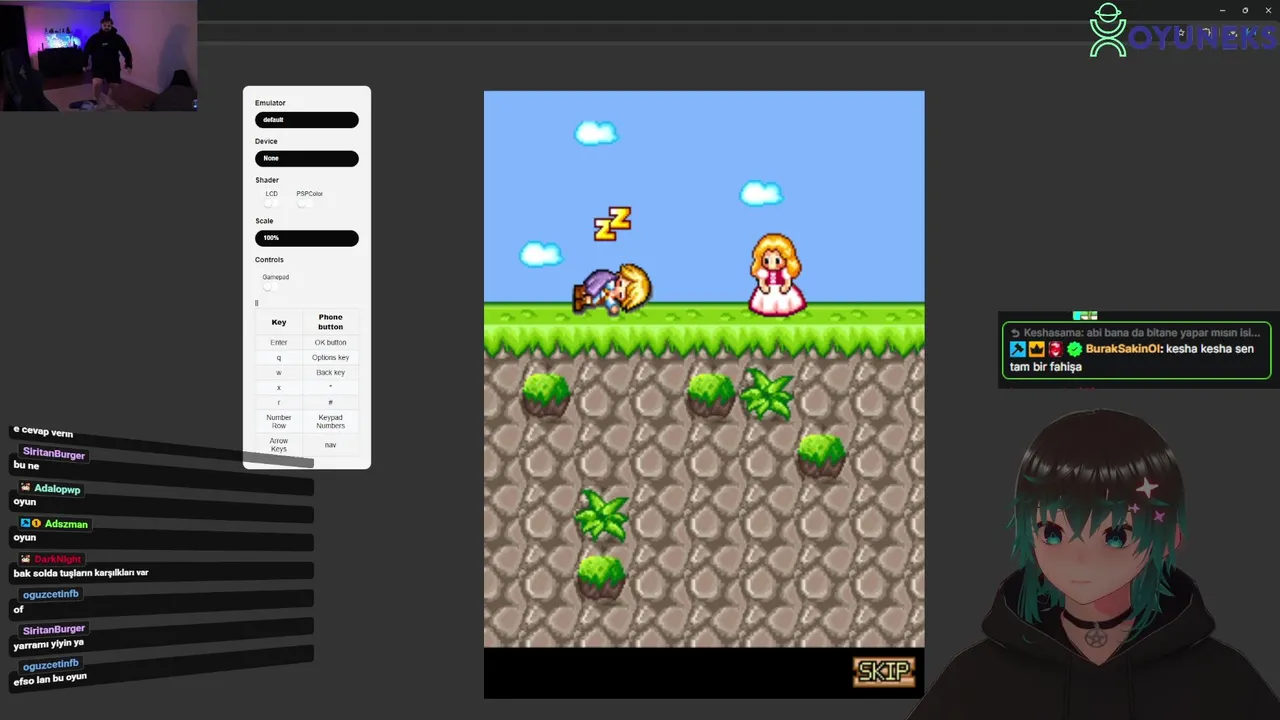
Task: Click the 'Key' column header
Action: pos(279,322)
